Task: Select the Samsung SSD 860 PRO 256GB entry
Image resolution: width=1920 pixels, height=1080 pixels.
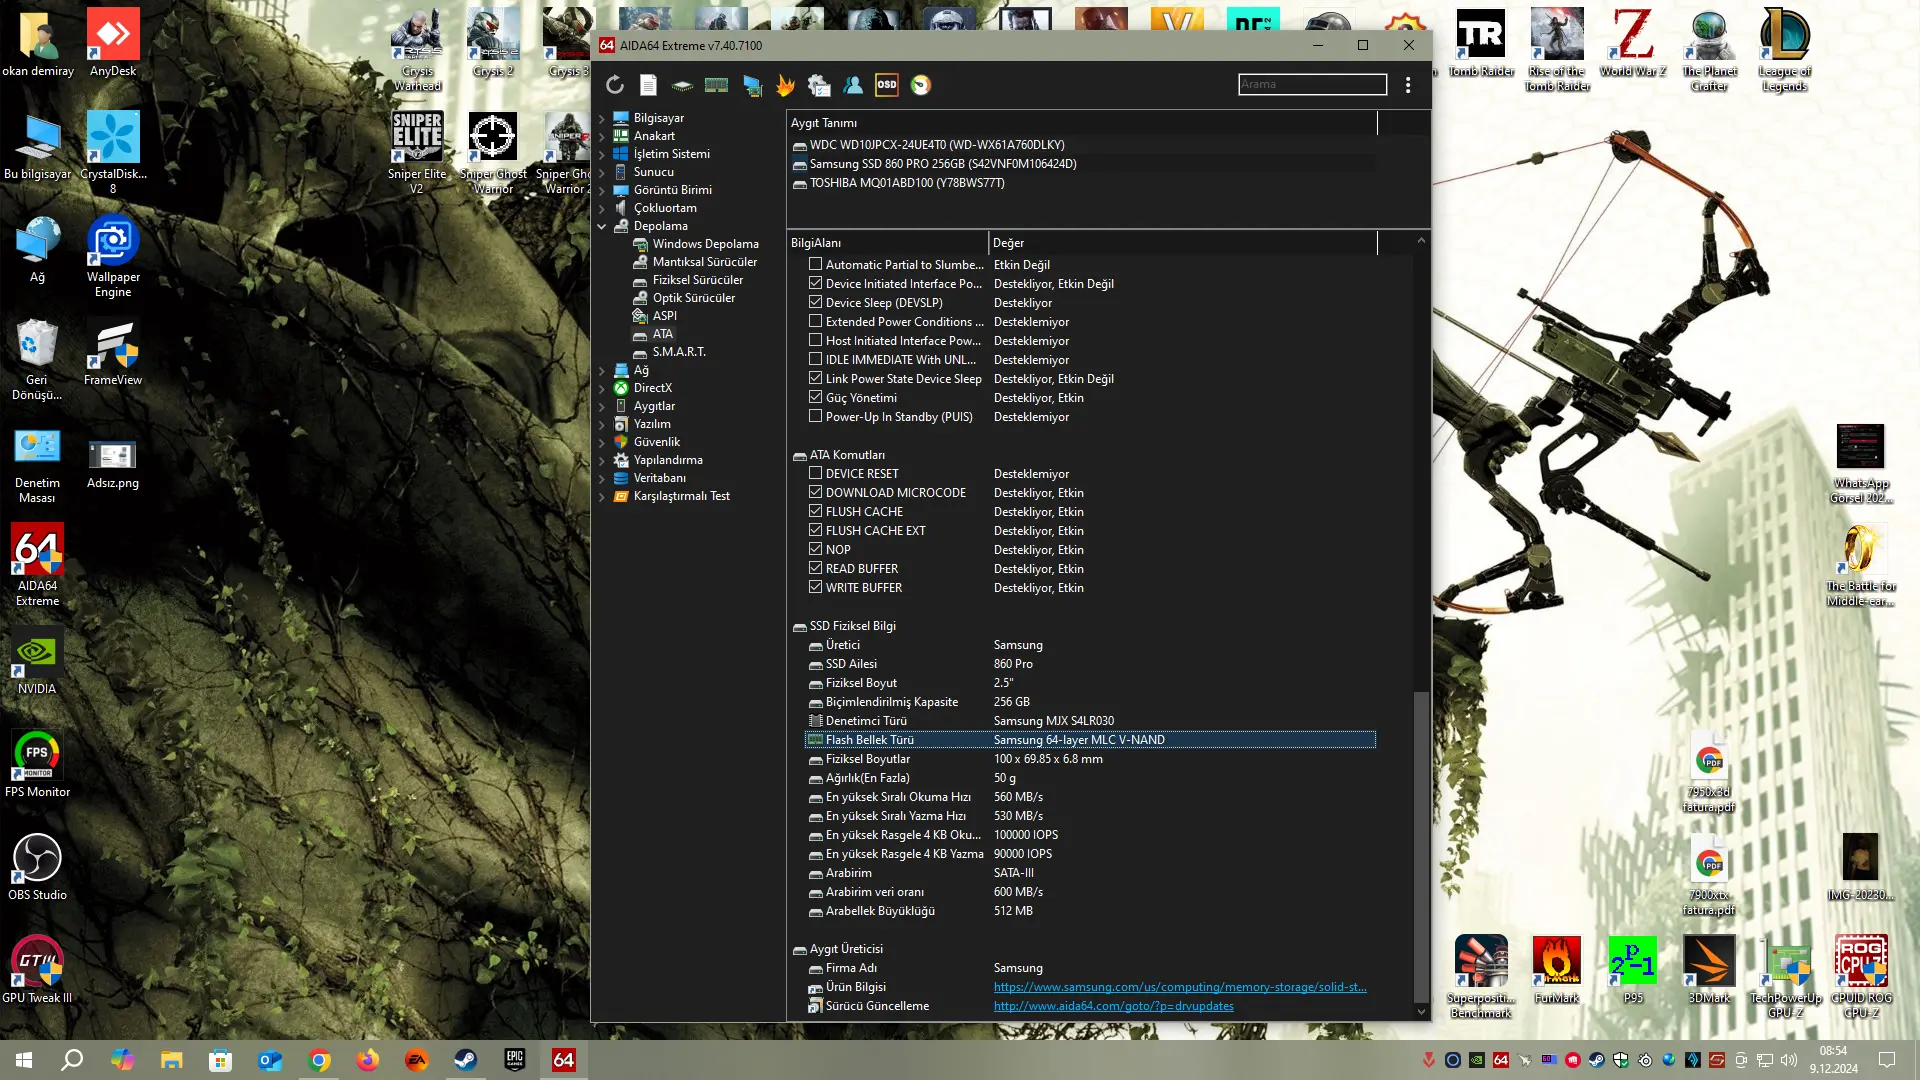Action: point(943,164)
